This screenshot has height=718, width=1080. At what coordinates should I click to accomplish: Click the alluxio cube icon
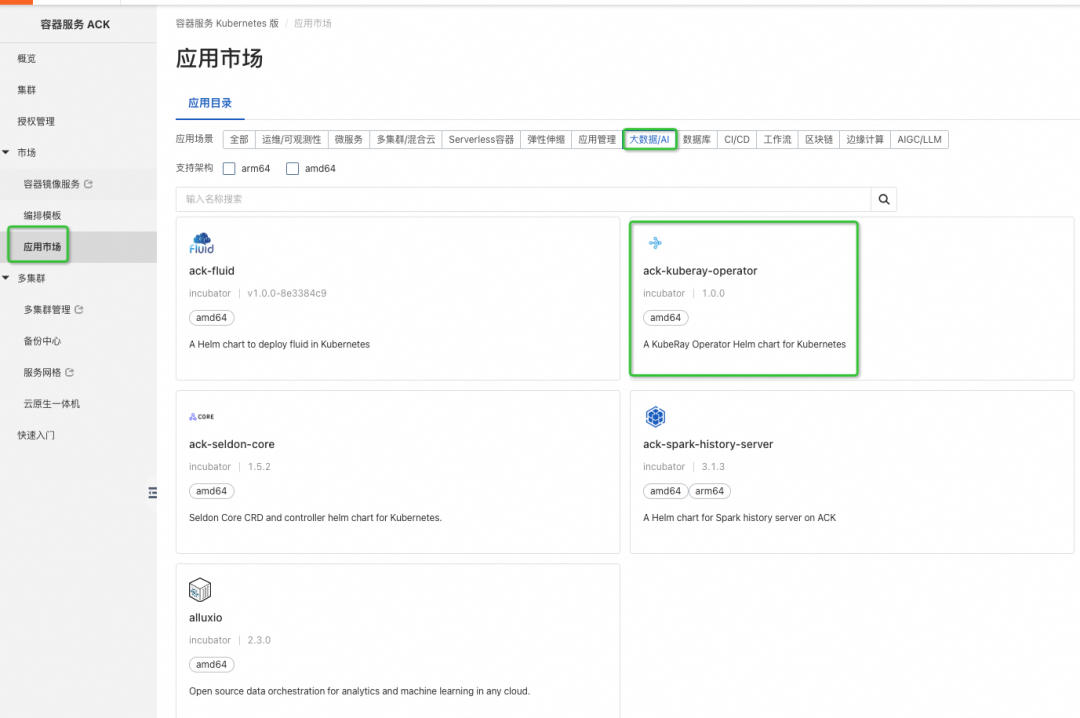(200, 590)
